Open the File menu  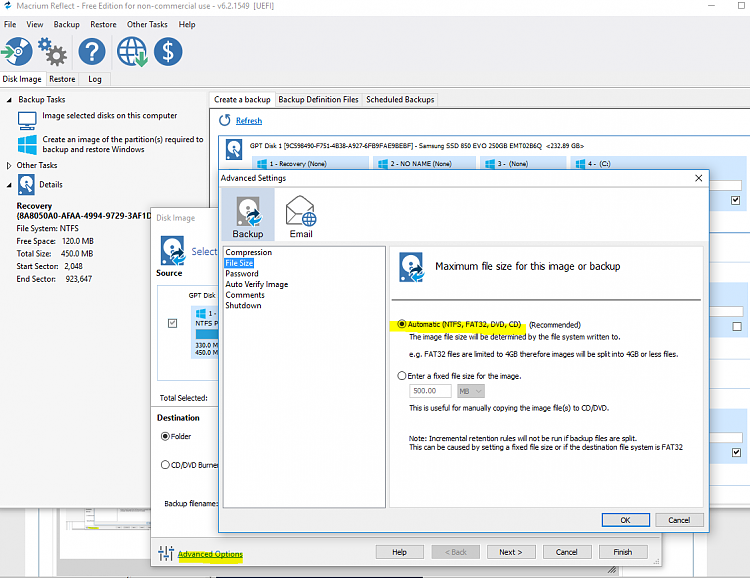[10, 24]
